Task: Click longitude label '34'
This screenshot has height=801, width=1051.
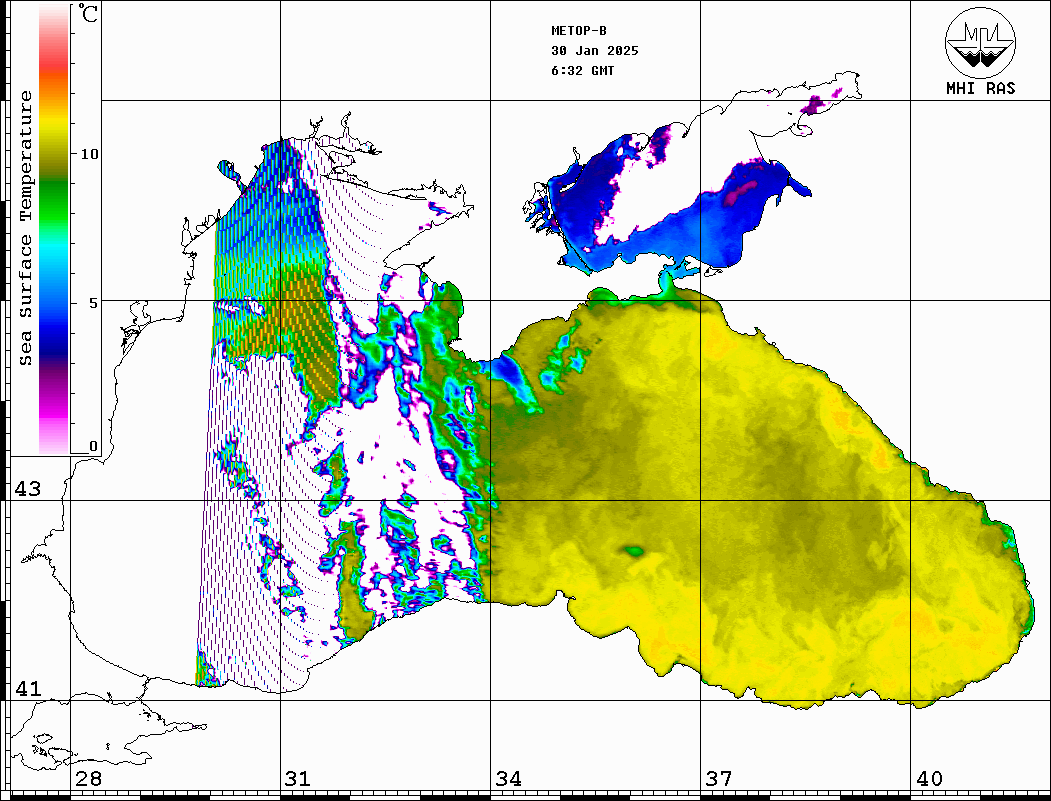Action: click(509, 779)
